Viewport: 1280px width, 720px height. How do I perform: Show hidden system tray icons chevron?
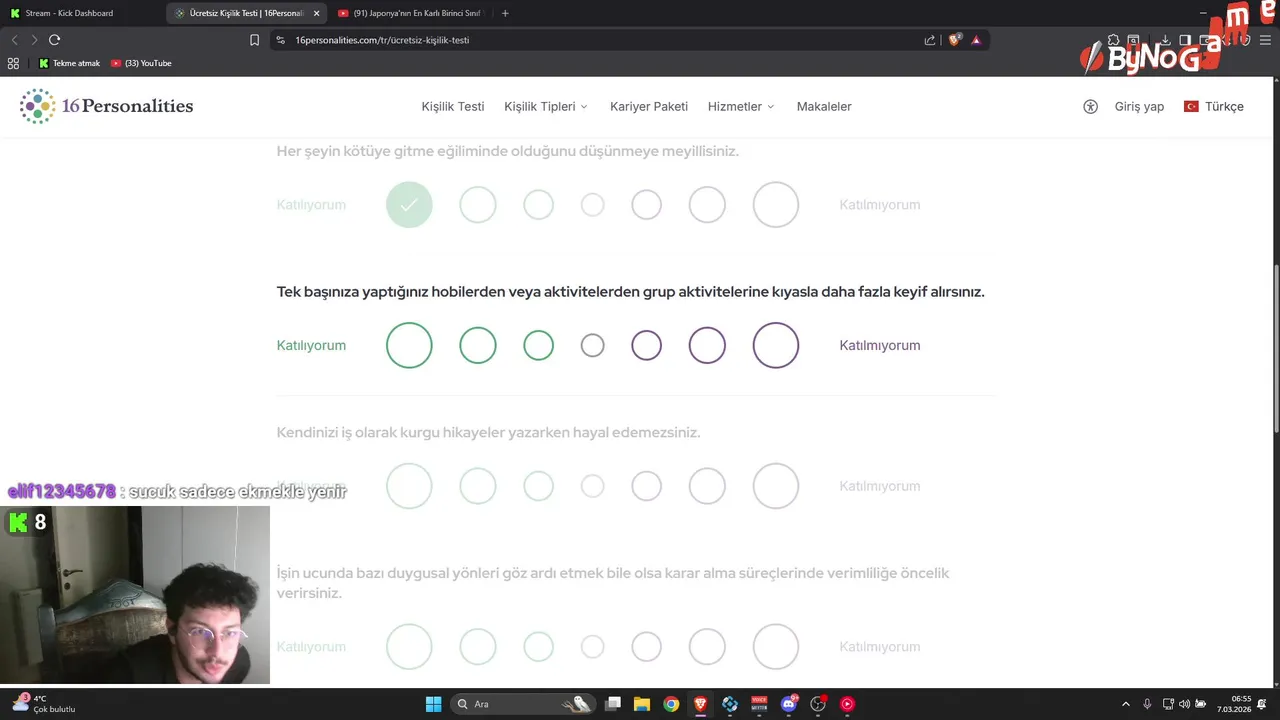tap(1126, 704)
